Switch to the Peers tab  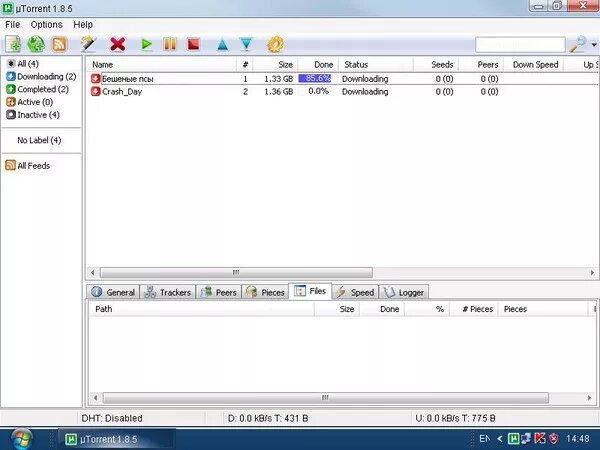[218, 292]
